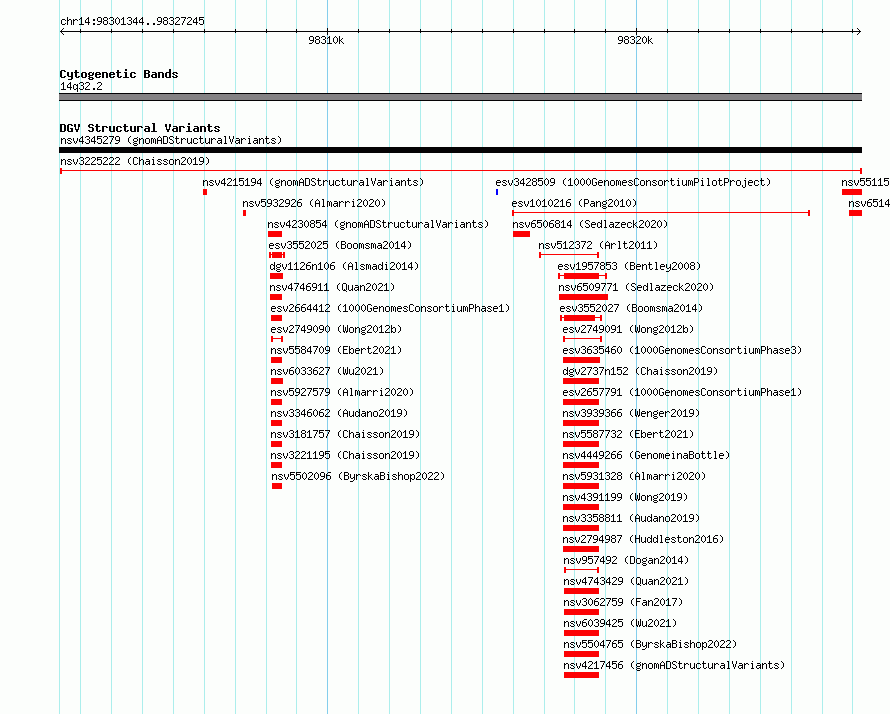
Task: Select nsv957492 (Dogan2014) entry
Action: [x=627, y=560]
